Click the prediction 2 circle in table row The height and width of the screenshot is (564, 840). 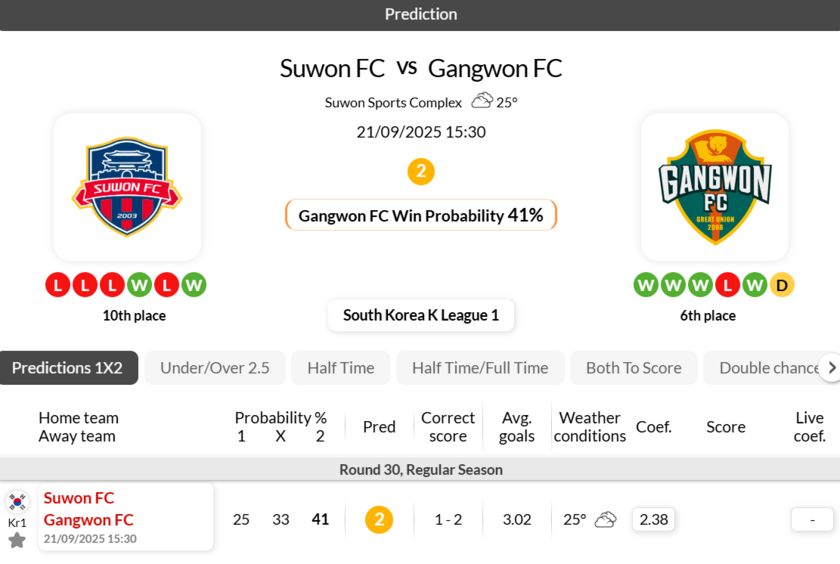pyautogui.click(x=379, y=520)
